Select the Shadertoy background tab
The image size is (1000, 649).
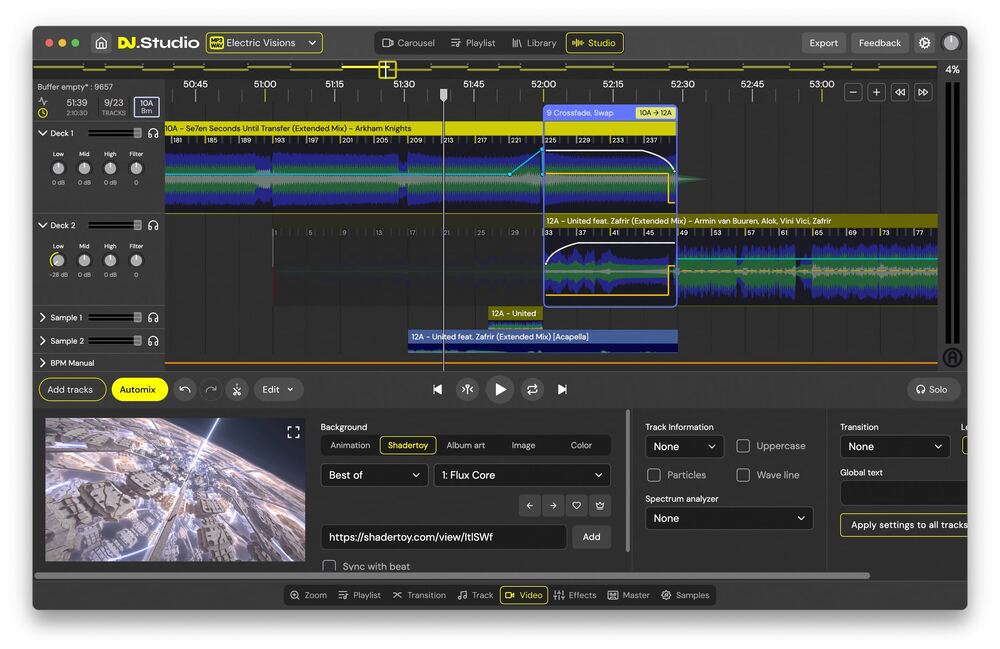(x=407, y=445)
